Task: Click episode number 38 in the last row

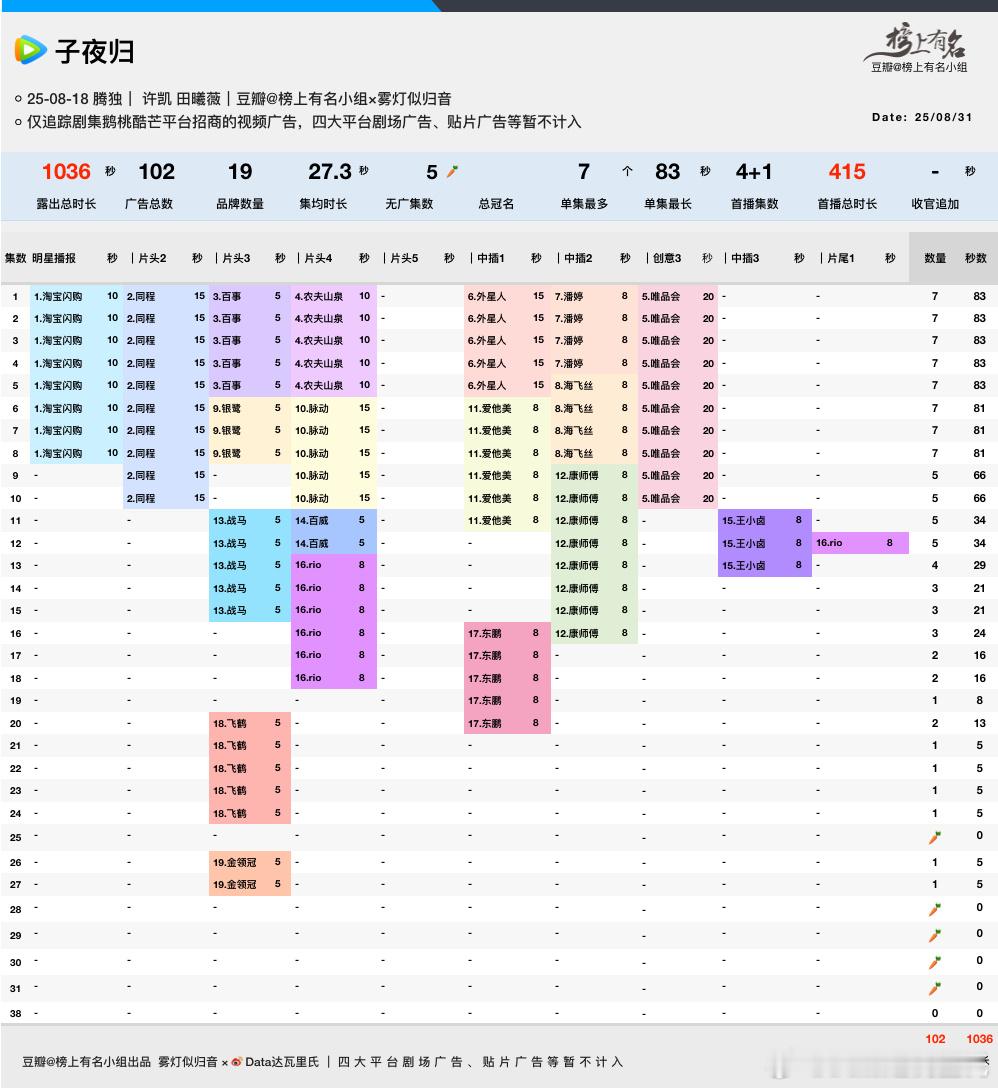Action: [x=15, y=1014]
